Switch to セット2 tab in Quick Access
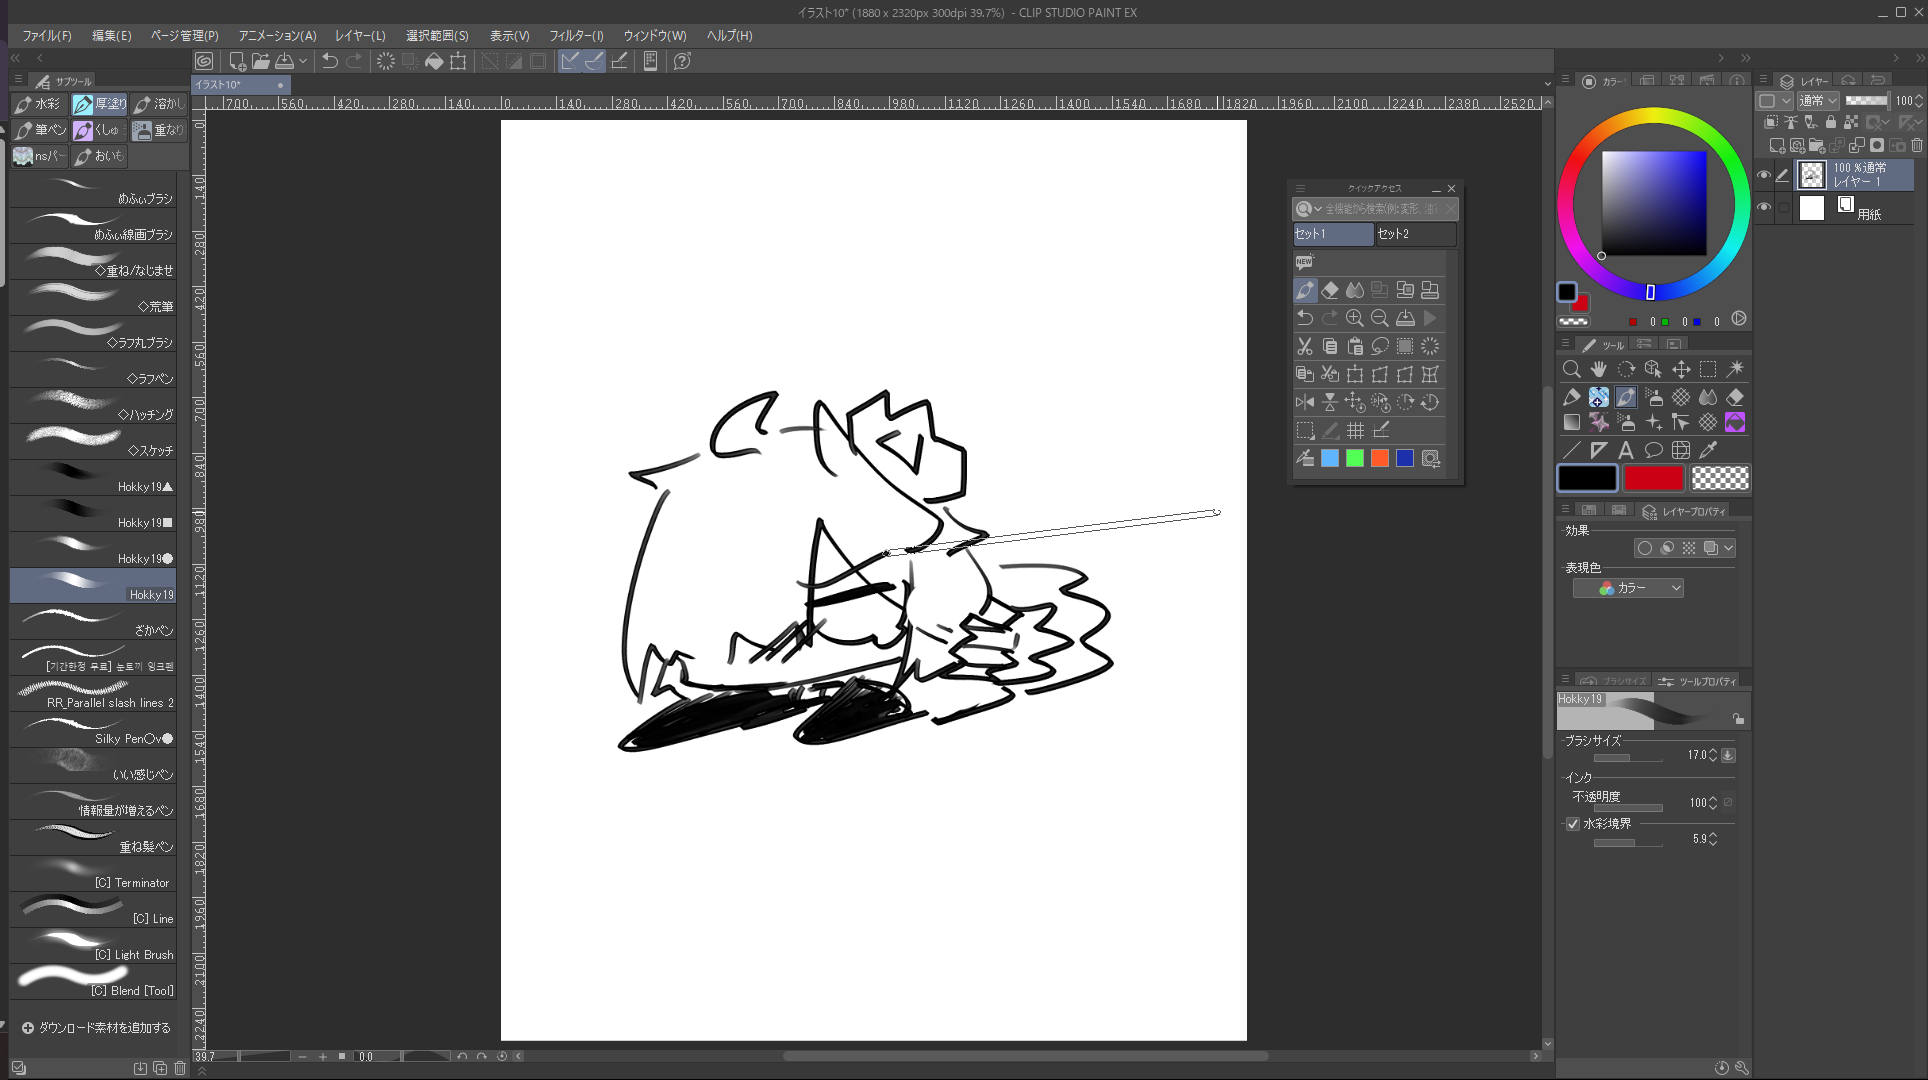 pyautogui.click(x=1415, y=234)
